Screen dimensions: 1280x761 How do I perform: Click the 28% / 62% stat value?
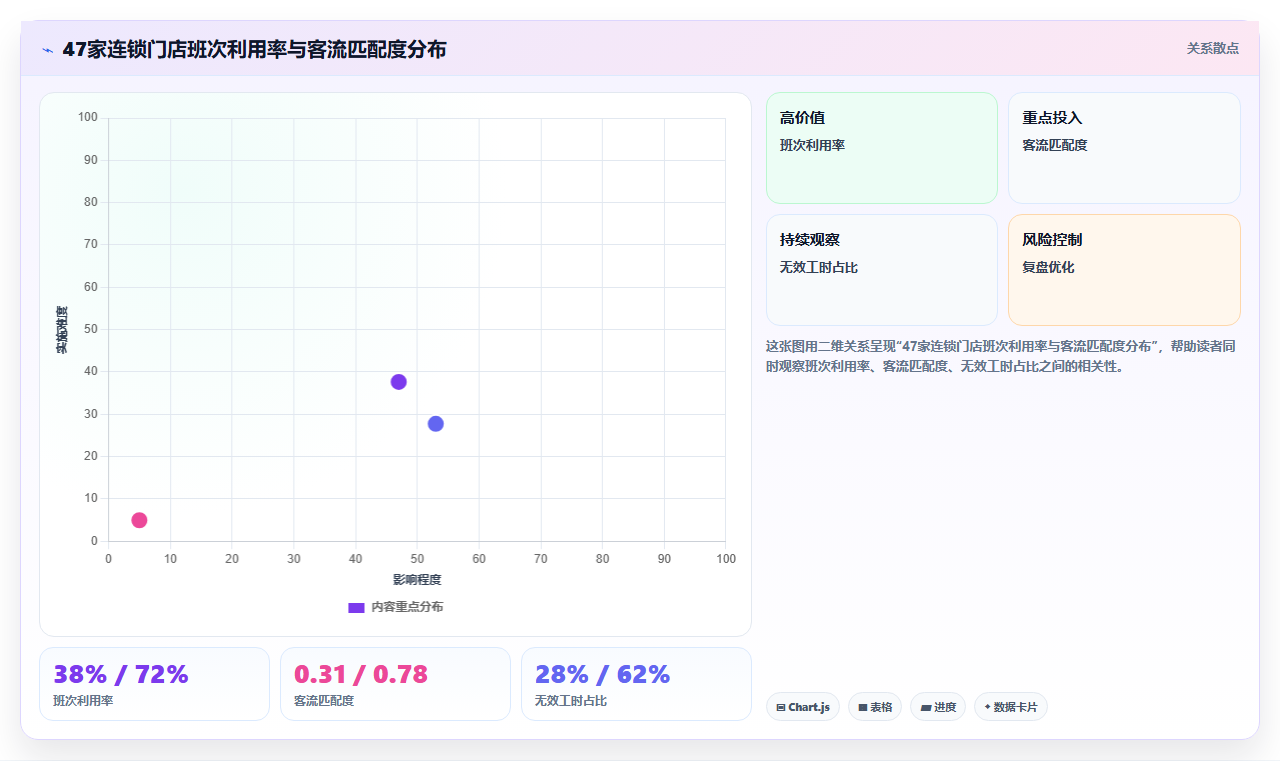pos(602,675)
